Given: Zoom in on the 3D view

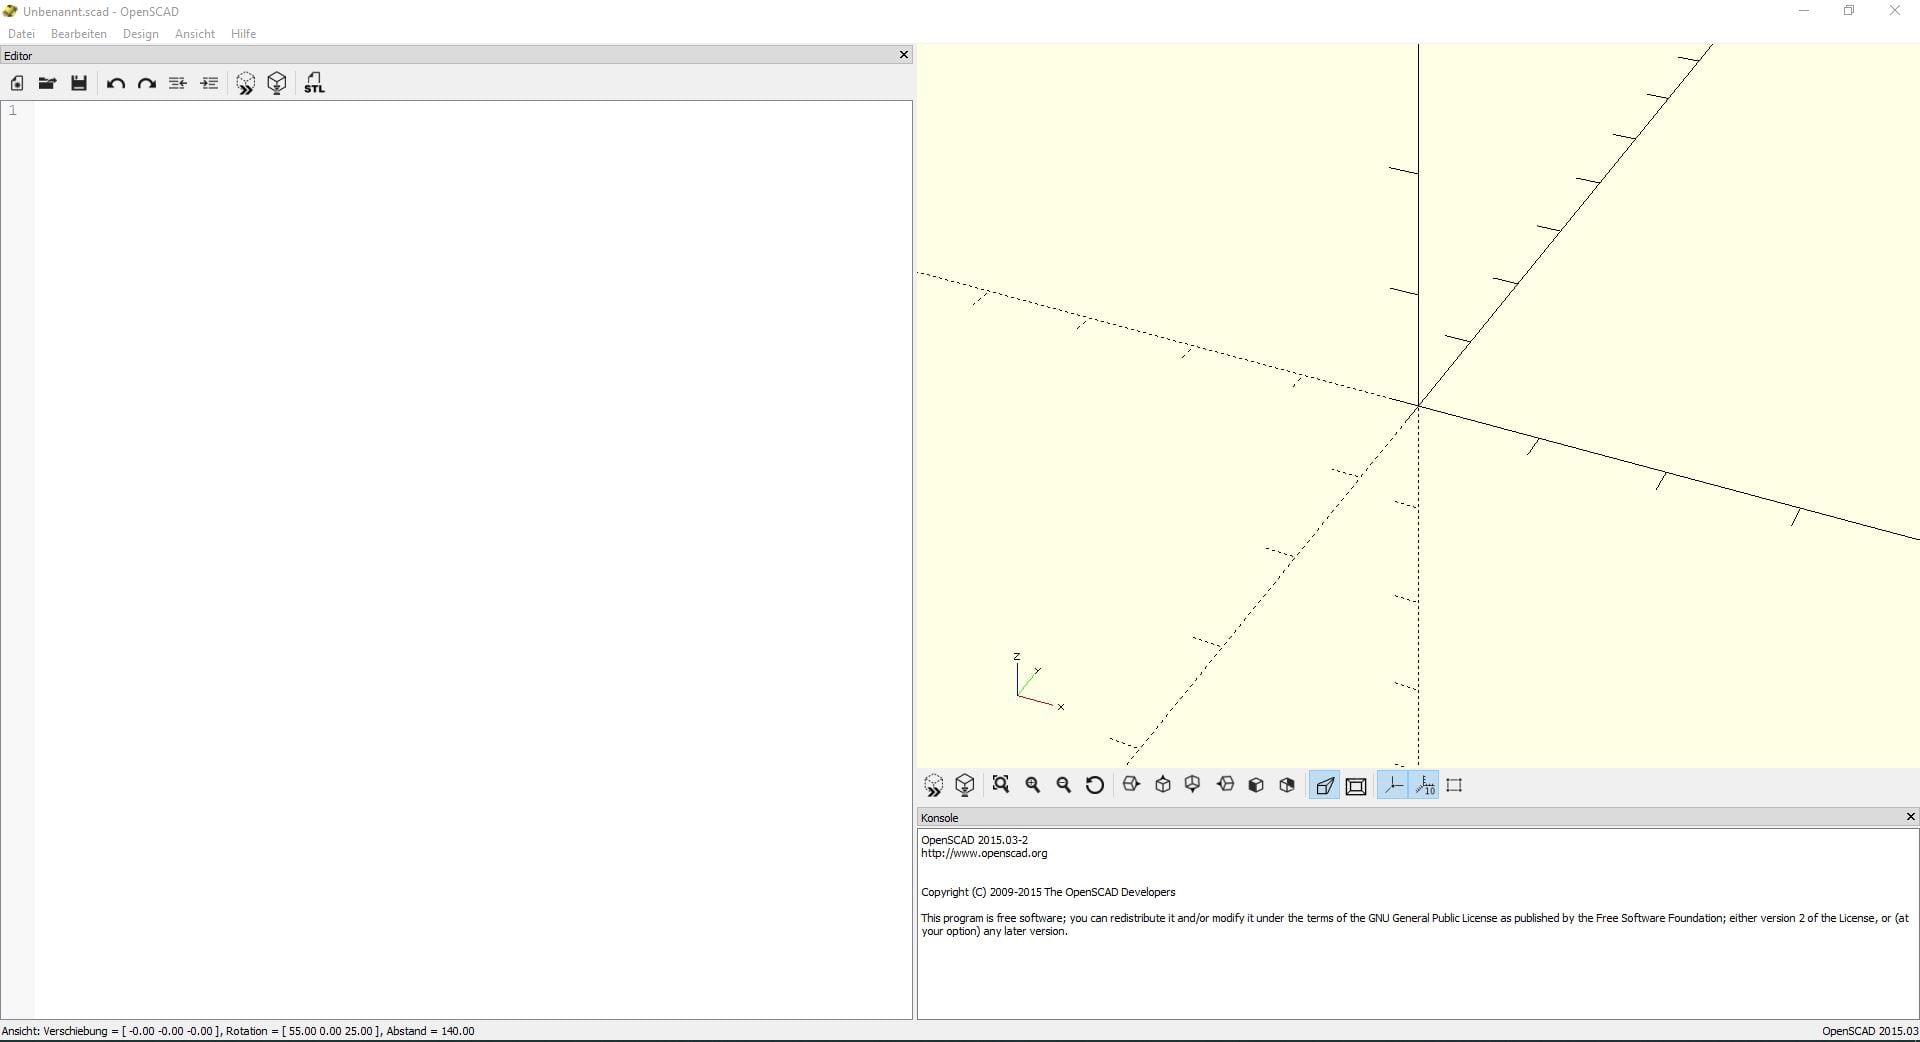Looking at the screenshot, I should point(1033,785).
